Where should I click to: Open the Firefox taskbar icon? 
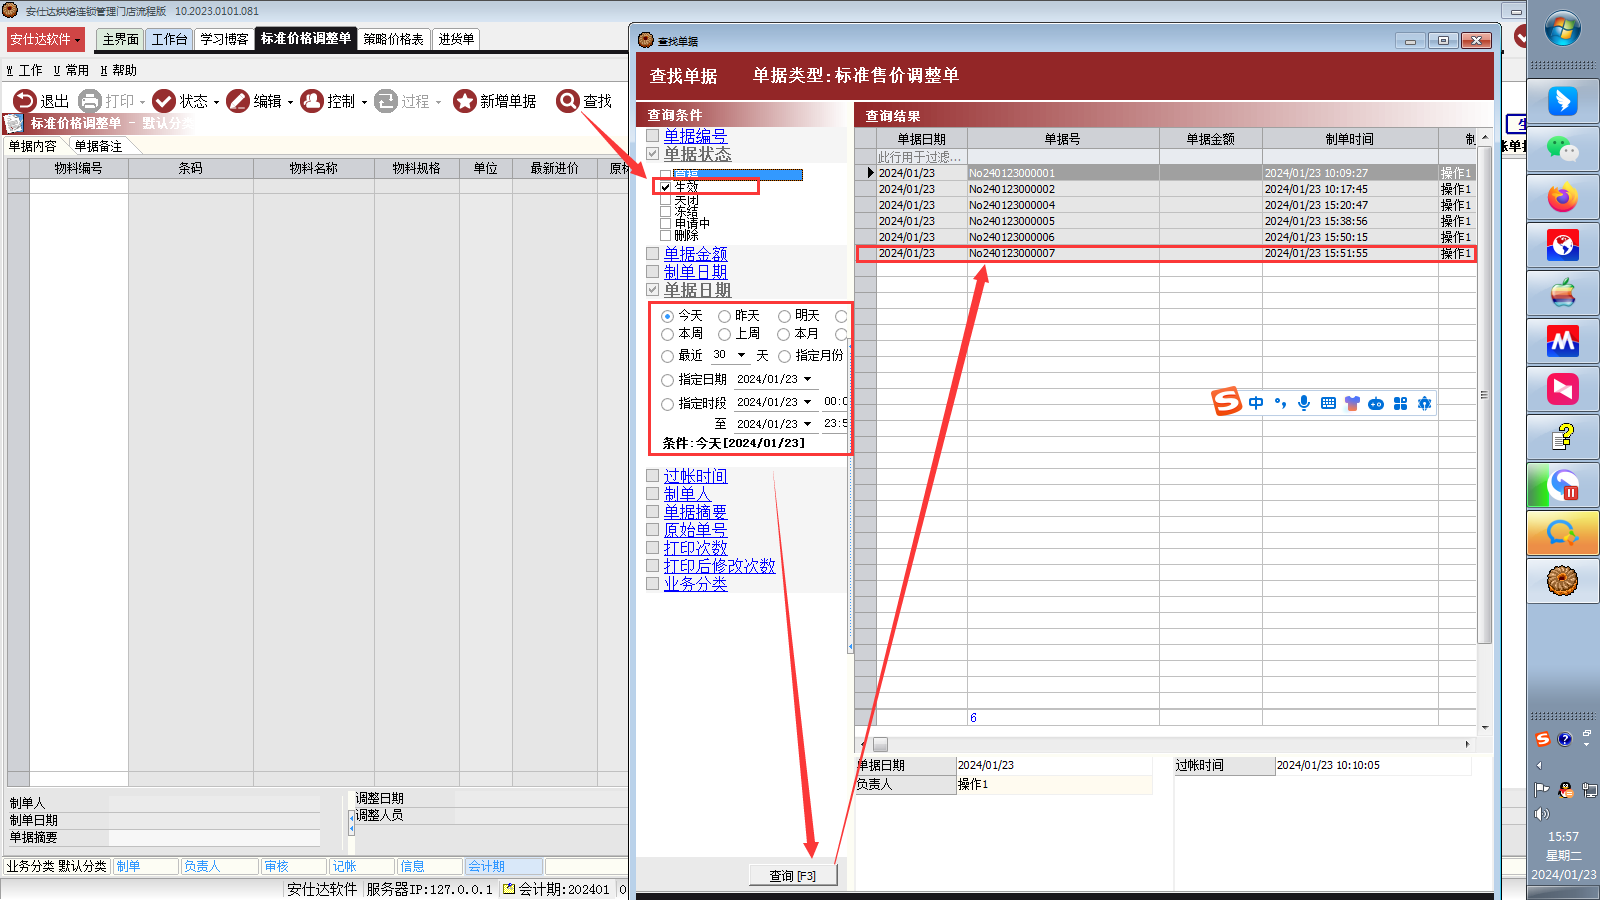tap(1563, 197)
